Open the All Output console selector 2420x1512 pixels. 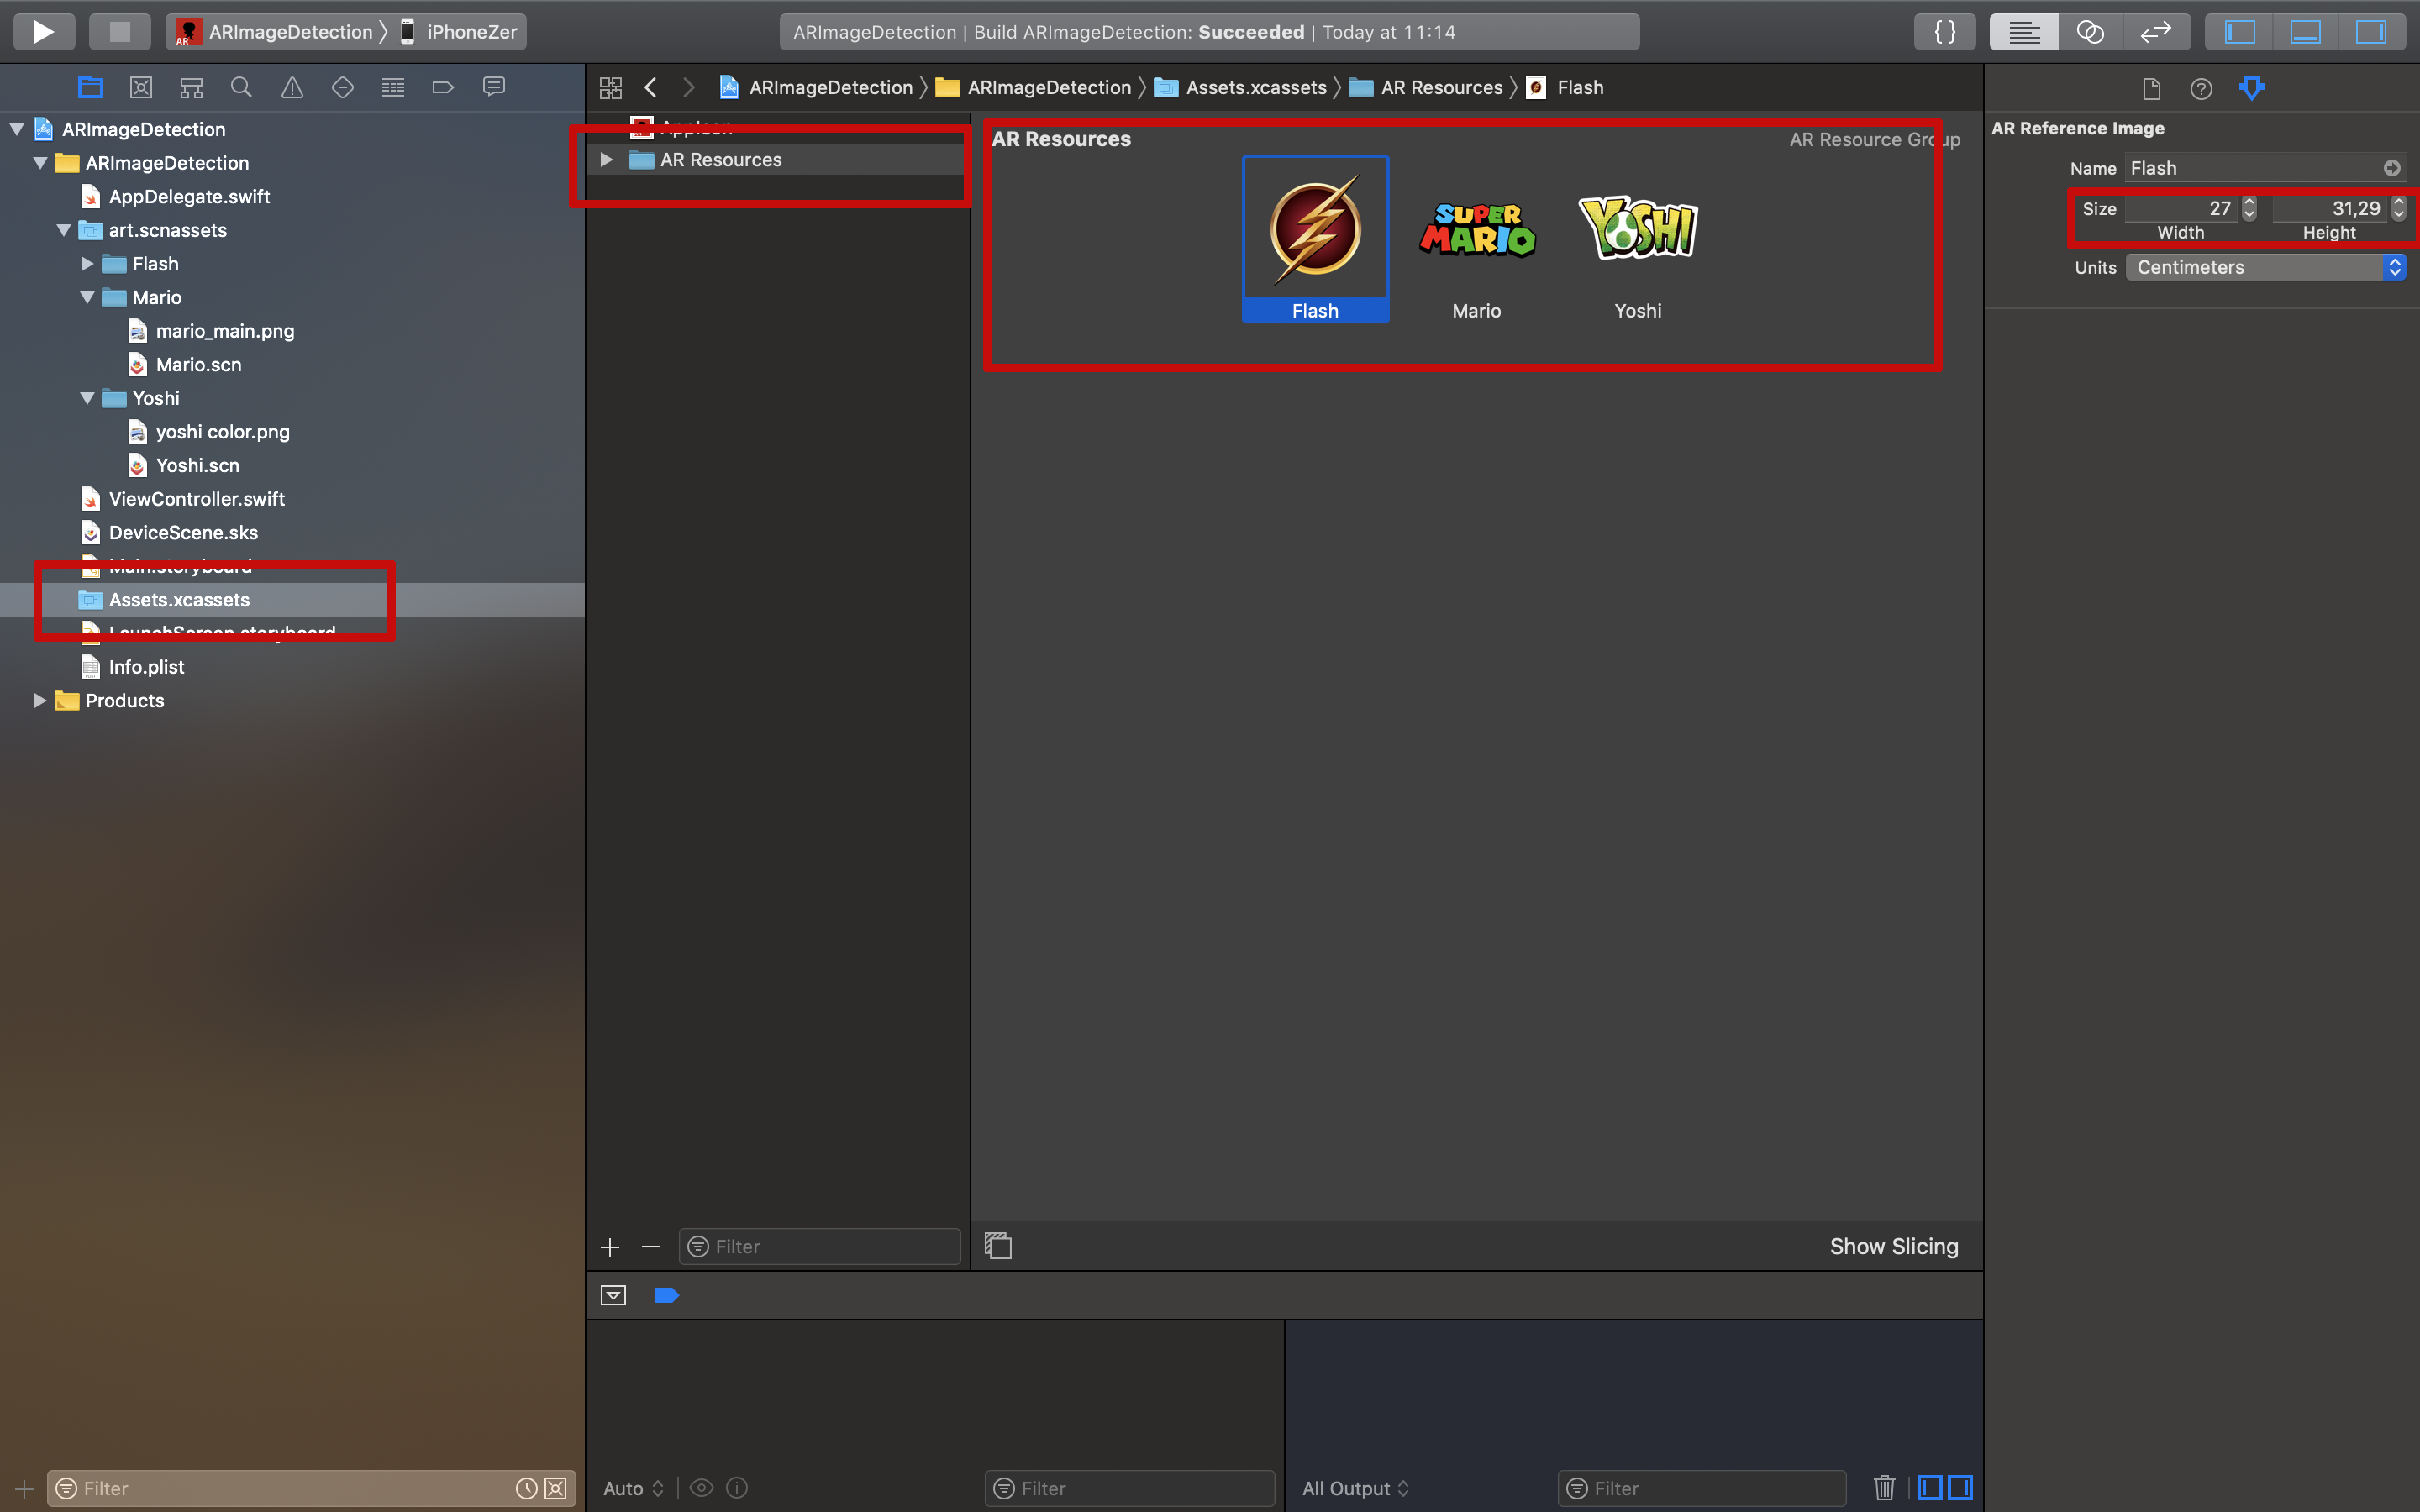1355,1488
